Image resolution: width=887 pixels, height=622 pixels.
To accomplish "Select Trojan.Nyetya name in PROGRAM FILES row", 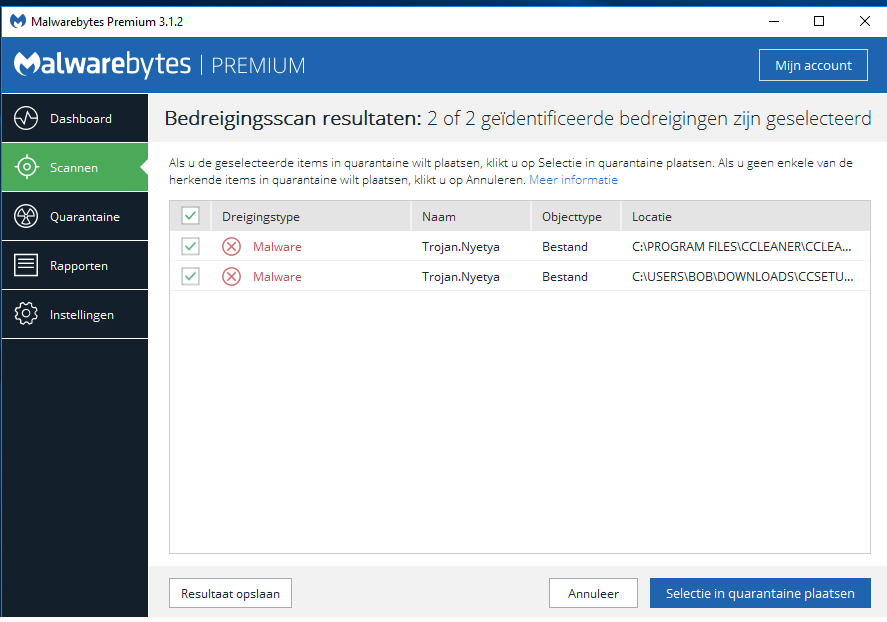I will pyautogui.click(x=460, y=247).
